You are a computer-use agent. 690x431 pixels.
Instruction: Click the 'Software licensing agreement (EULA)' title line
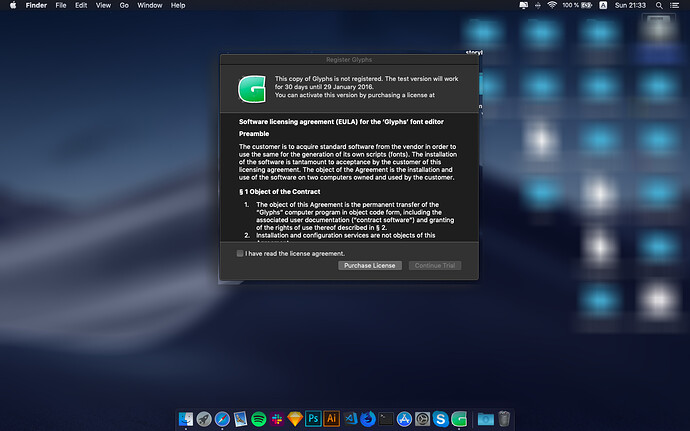click(x=341, y=122)
